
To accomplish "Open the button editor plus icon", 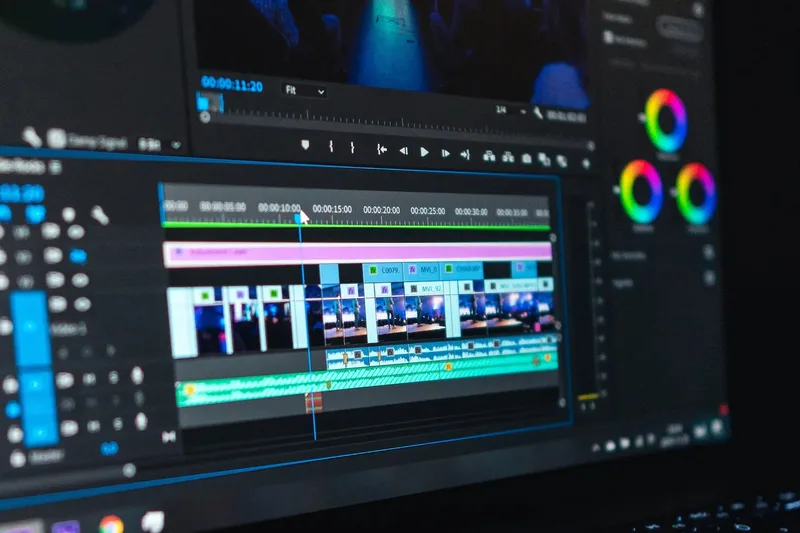I will [586, 164].
